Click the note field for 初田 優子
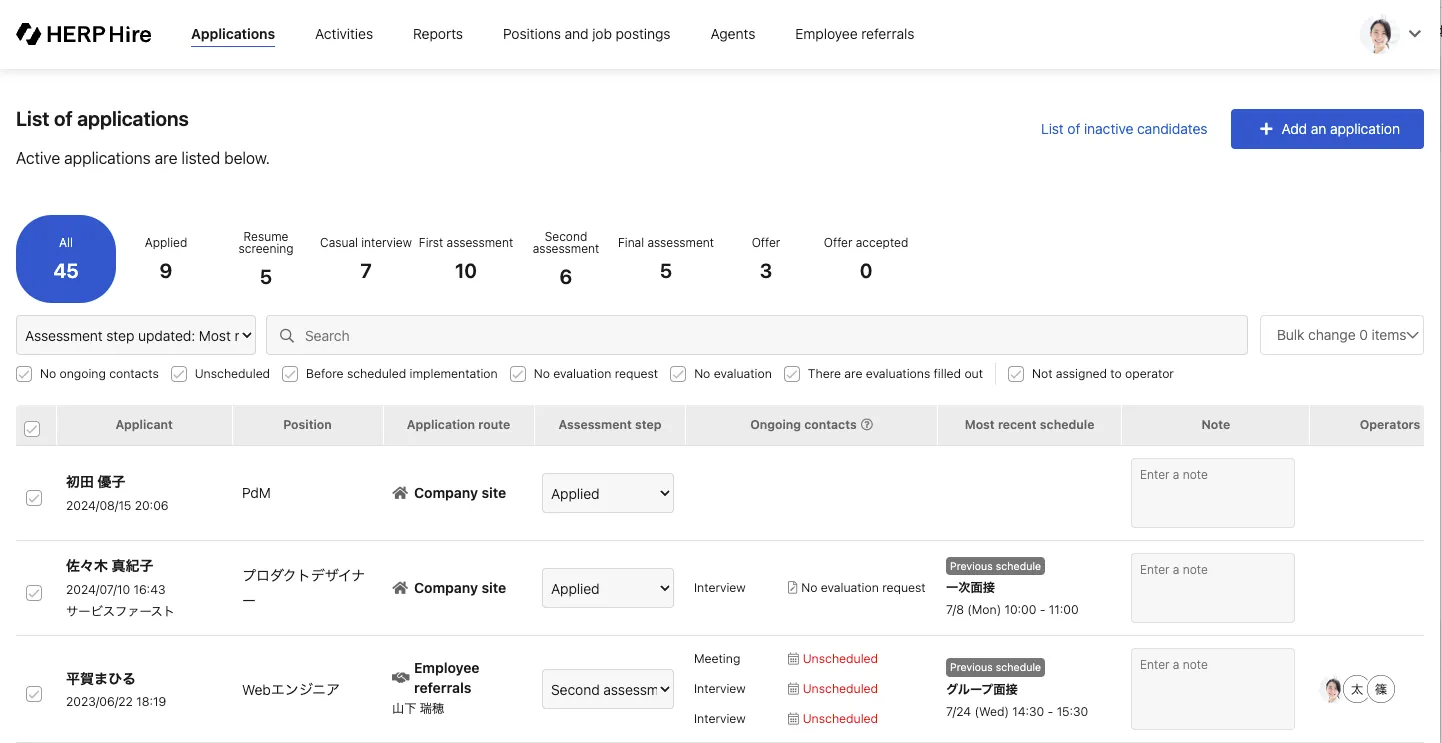This screenshot has height=743, width=1442. [1212, 492]
